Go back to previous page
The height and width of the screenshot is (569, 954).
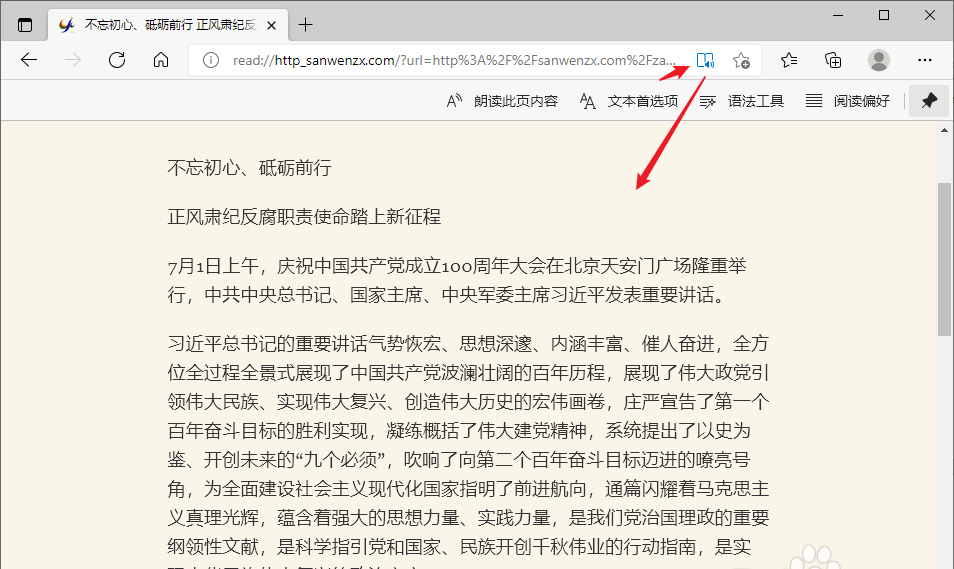point(29,60)
